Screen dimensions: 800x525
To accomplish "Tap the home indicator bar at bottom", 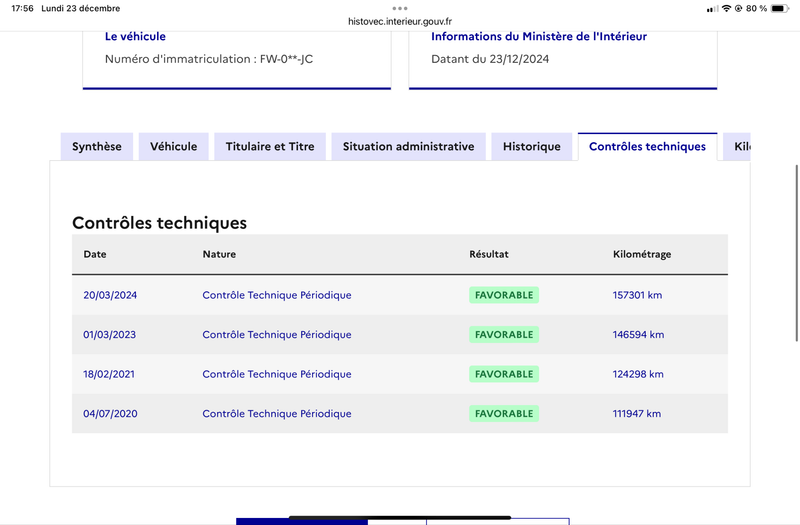I will tap(400, 517).
